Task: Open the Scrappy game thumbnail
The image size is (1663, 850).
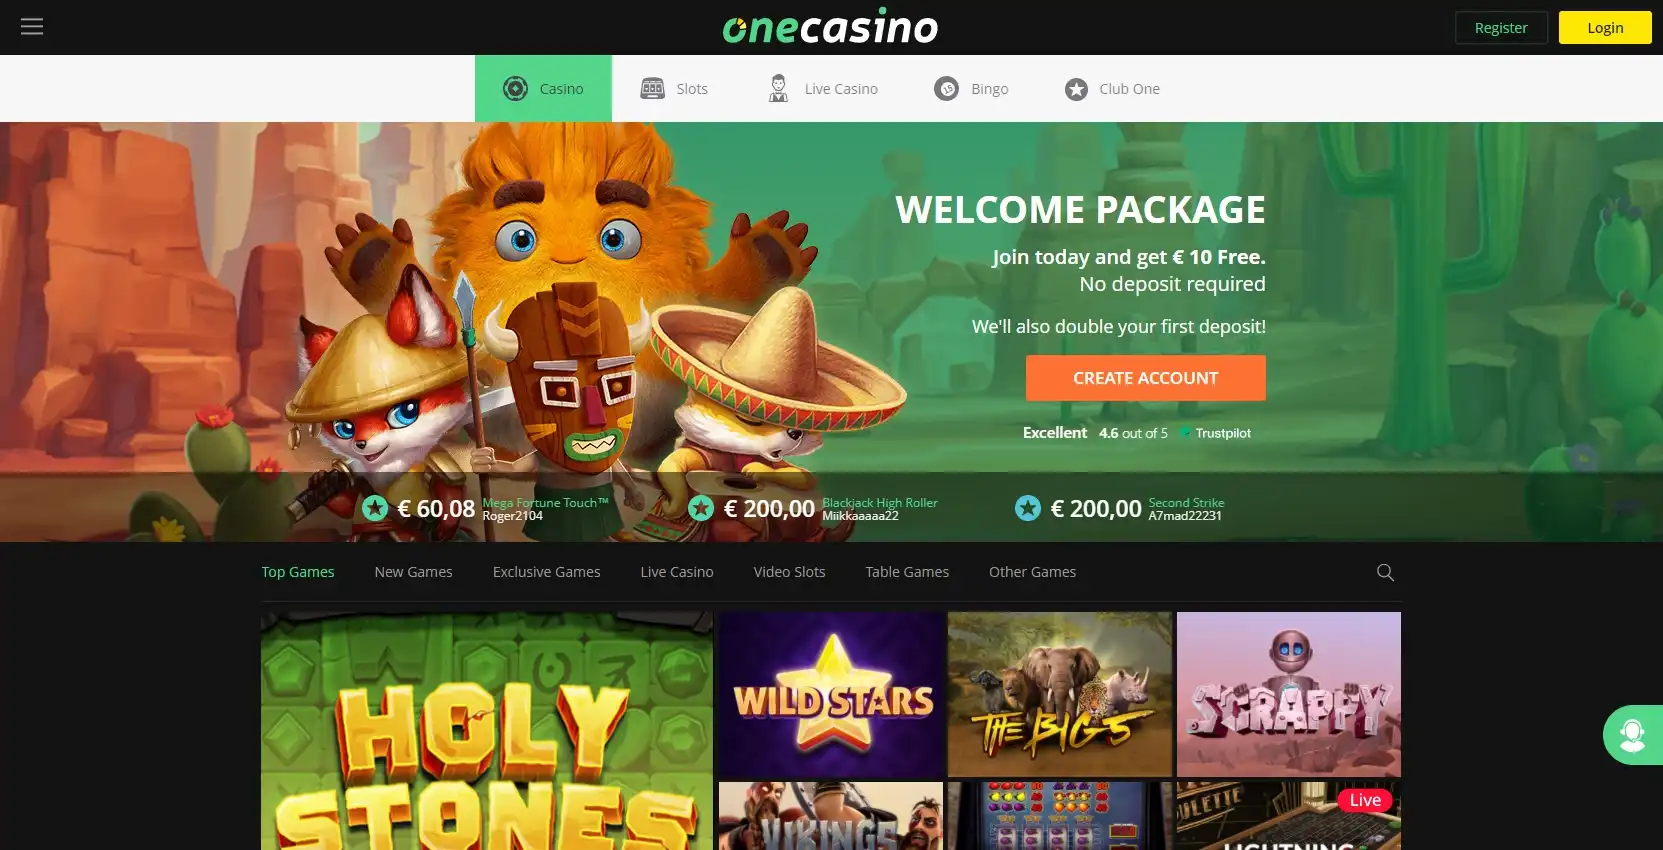Action: pos(1289,694)
